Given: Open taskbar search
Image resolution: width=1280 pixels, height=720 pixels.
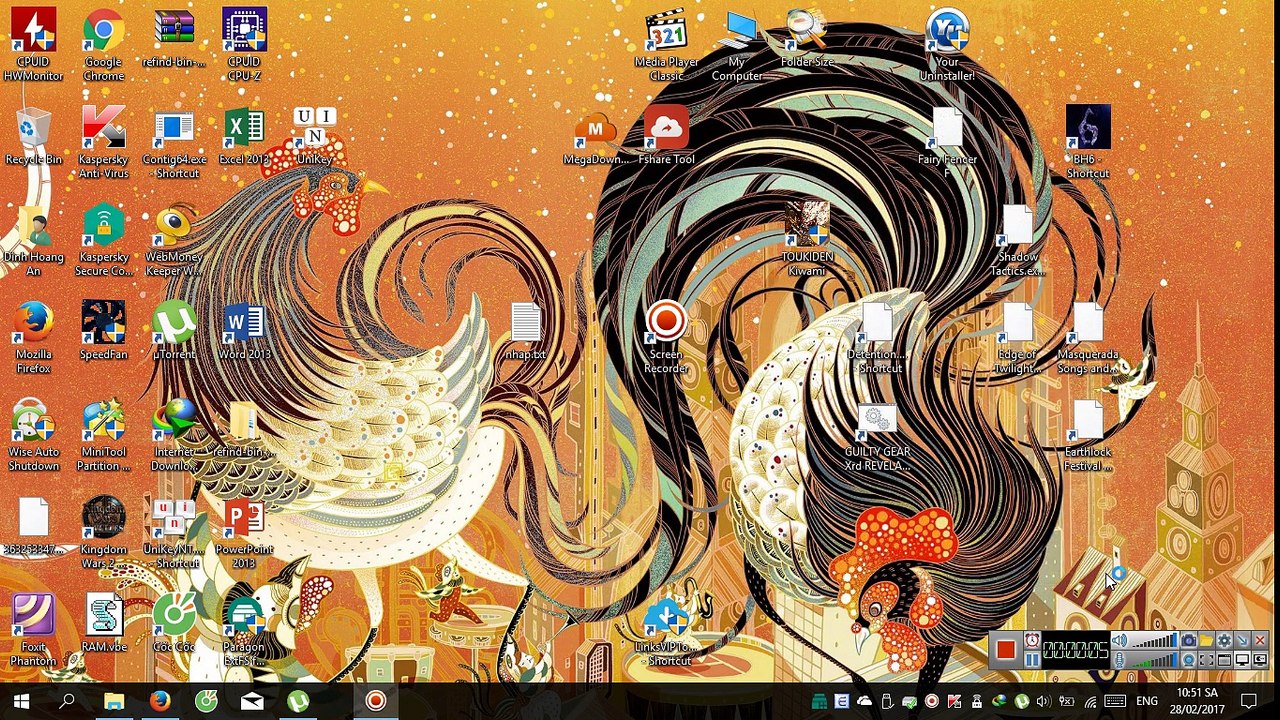Looking at the screenshot, I should [67, 701].
